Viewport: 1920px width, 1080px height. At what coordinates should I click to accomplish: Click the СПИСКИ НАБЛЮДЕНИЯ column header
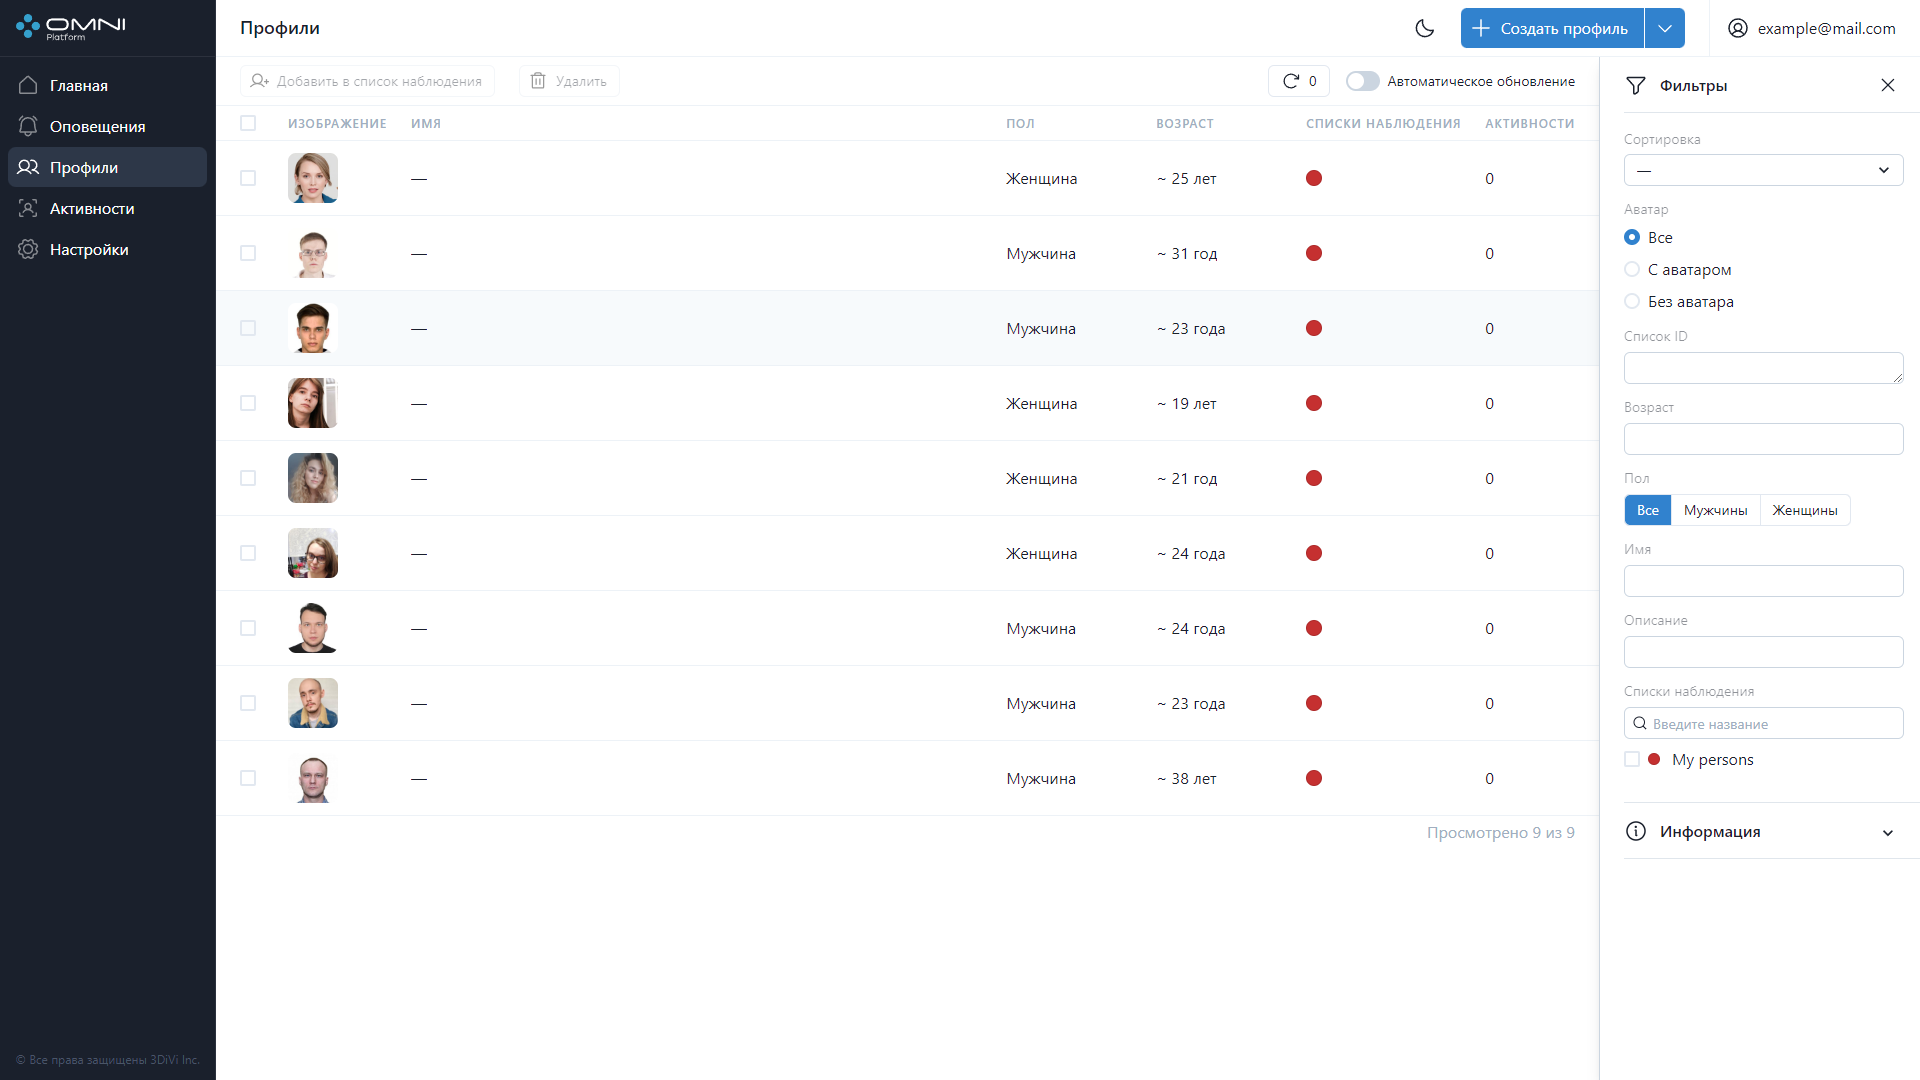coord(1383,124)
